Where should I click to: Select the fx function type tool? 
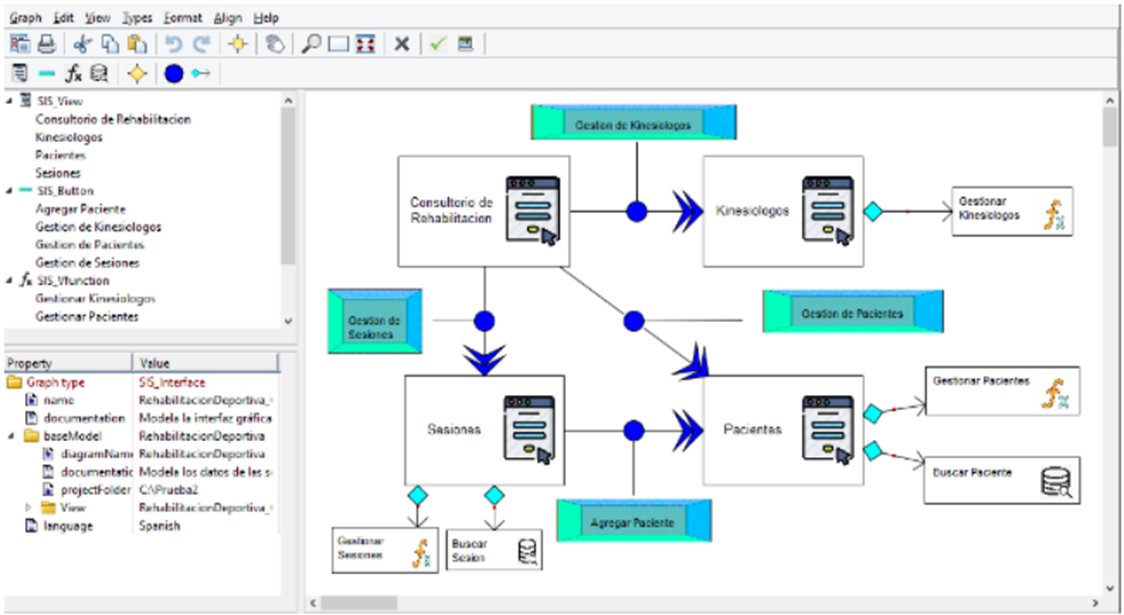click(73, 73)
